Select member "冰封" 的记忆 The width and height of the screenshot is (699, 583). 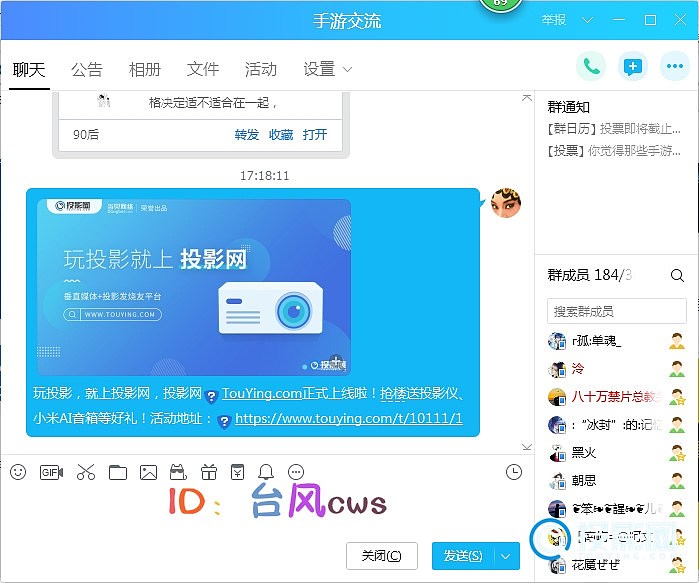pyautogui.click(x=617, y=425)
